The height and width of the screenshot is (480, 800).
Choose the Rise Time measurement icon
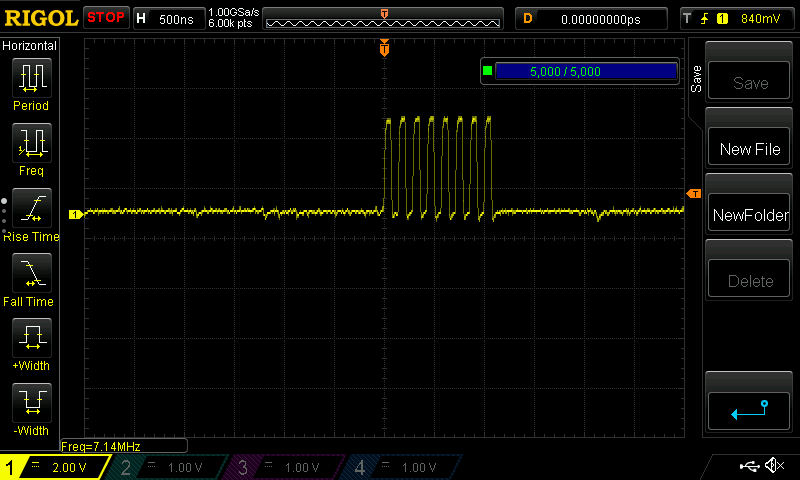tap(31, 206)
